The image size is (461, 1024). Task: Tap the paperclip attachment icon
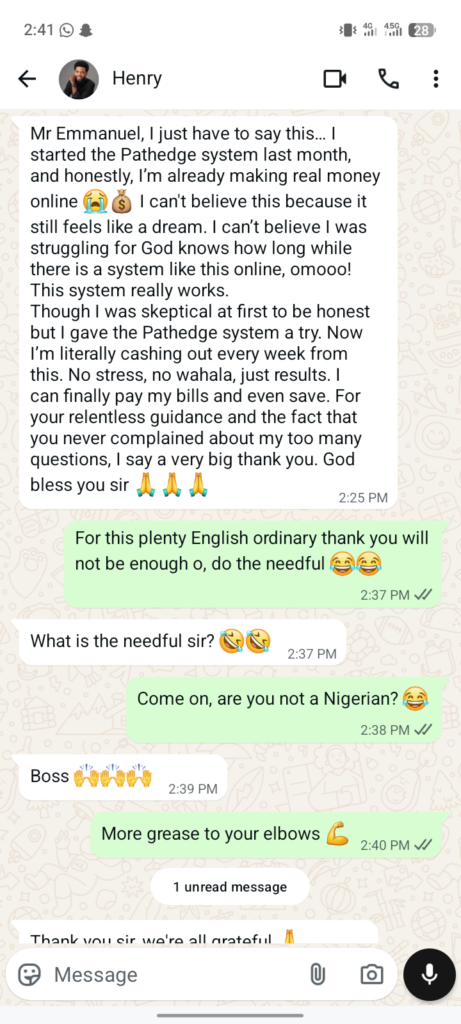pos(317,975)
